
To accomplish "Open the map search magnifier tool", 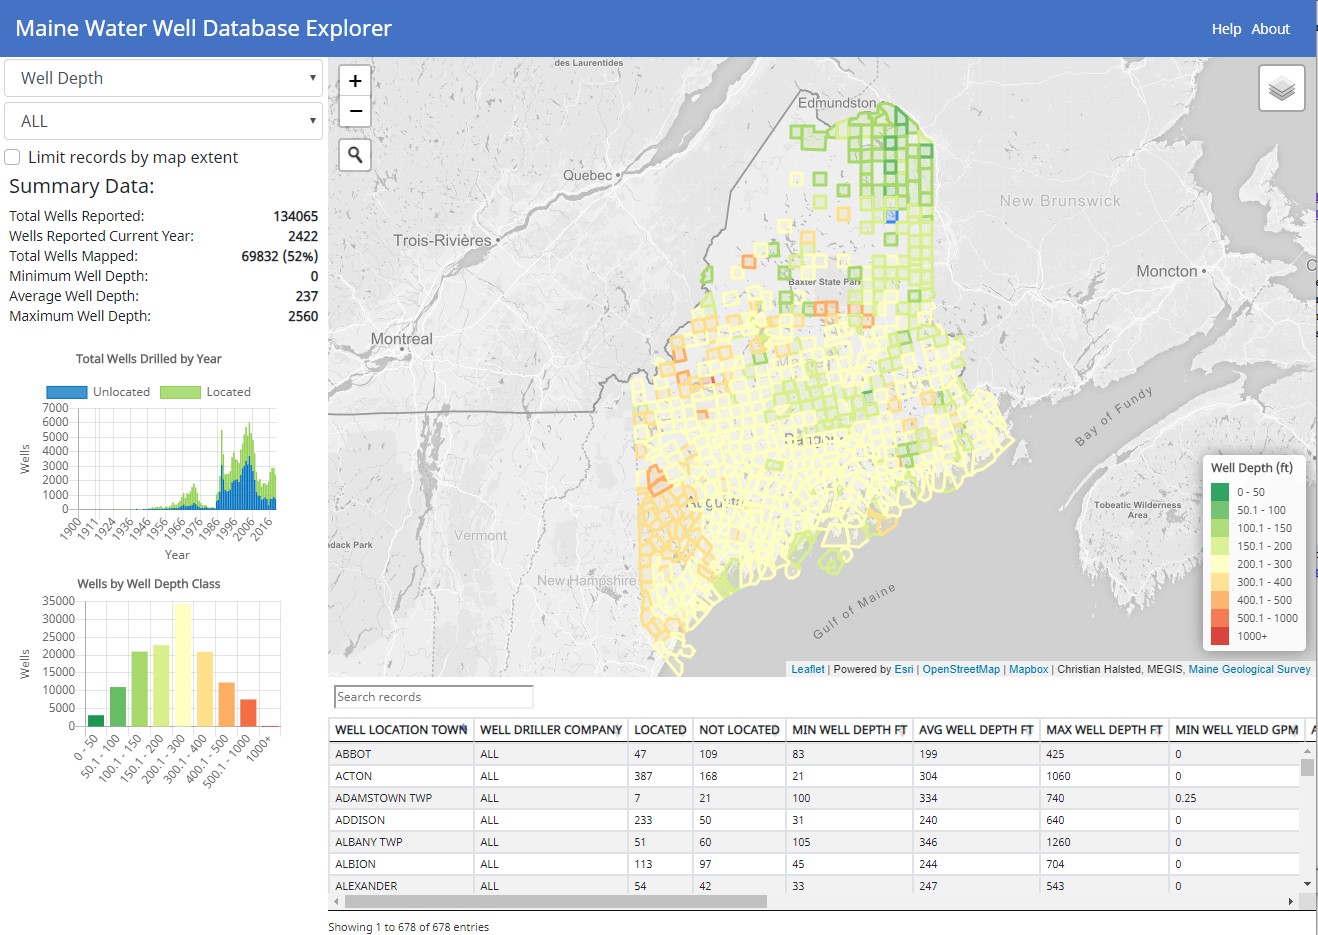I will pyautogui.click(x=355, y=155).
